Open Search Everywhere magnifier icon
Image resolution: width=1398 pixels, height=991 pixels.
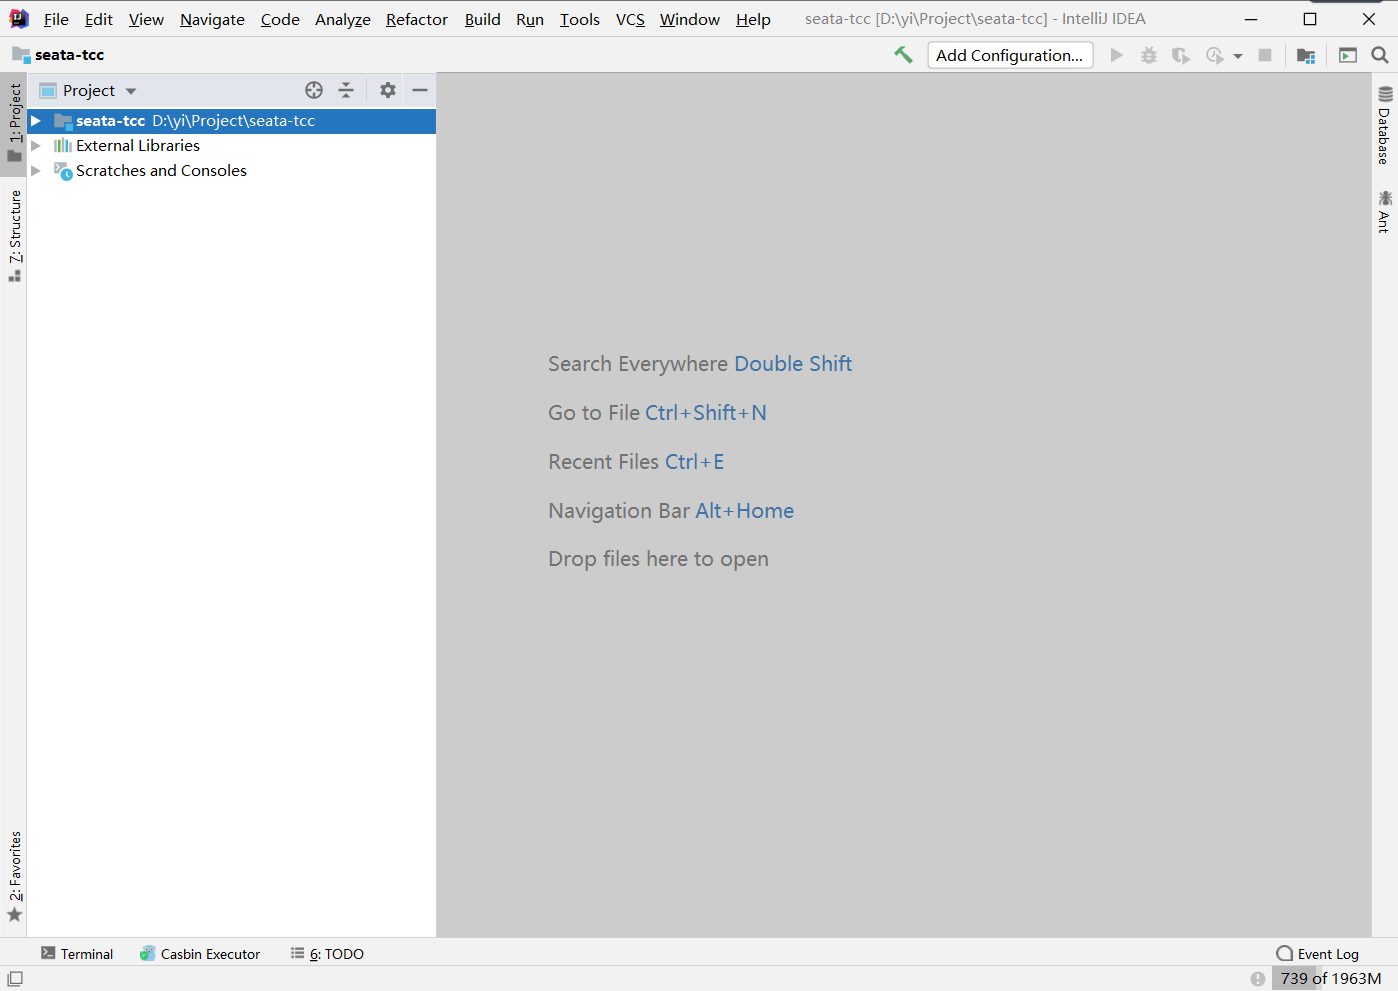click(1380, 55)
